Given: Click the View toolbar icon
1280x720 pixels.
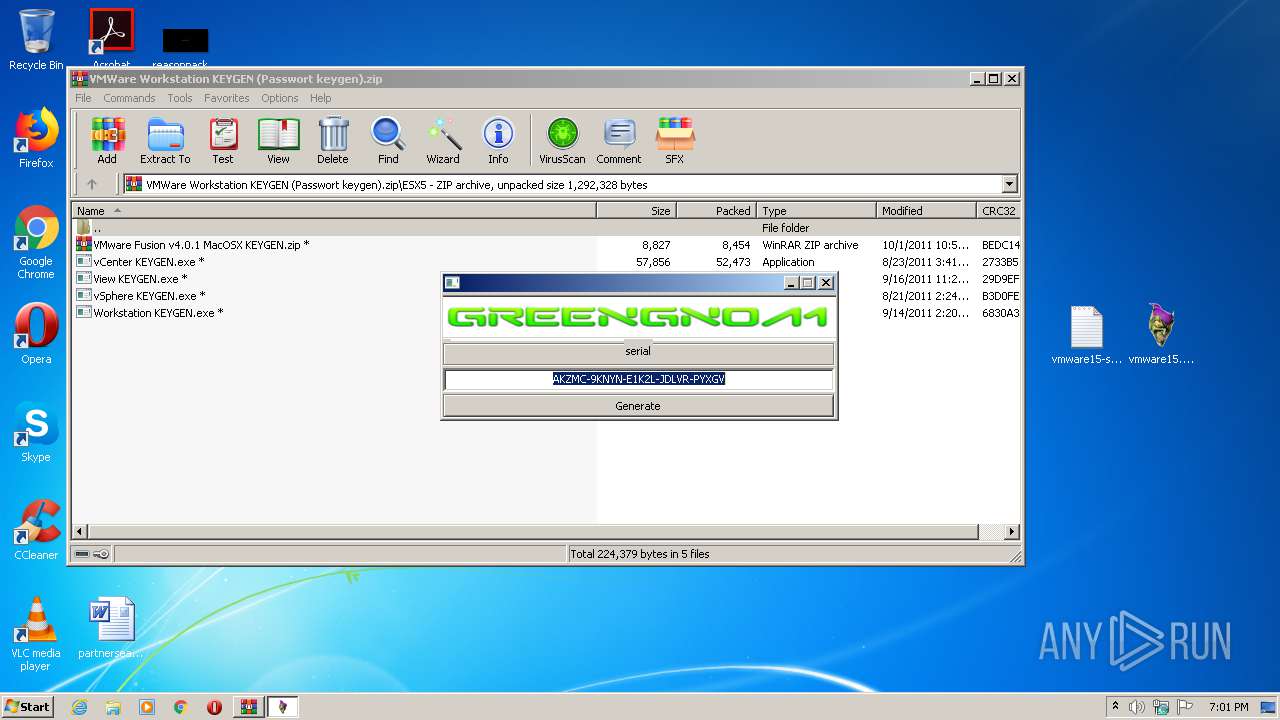Looking at the screenshot, I should coord(278,141).
